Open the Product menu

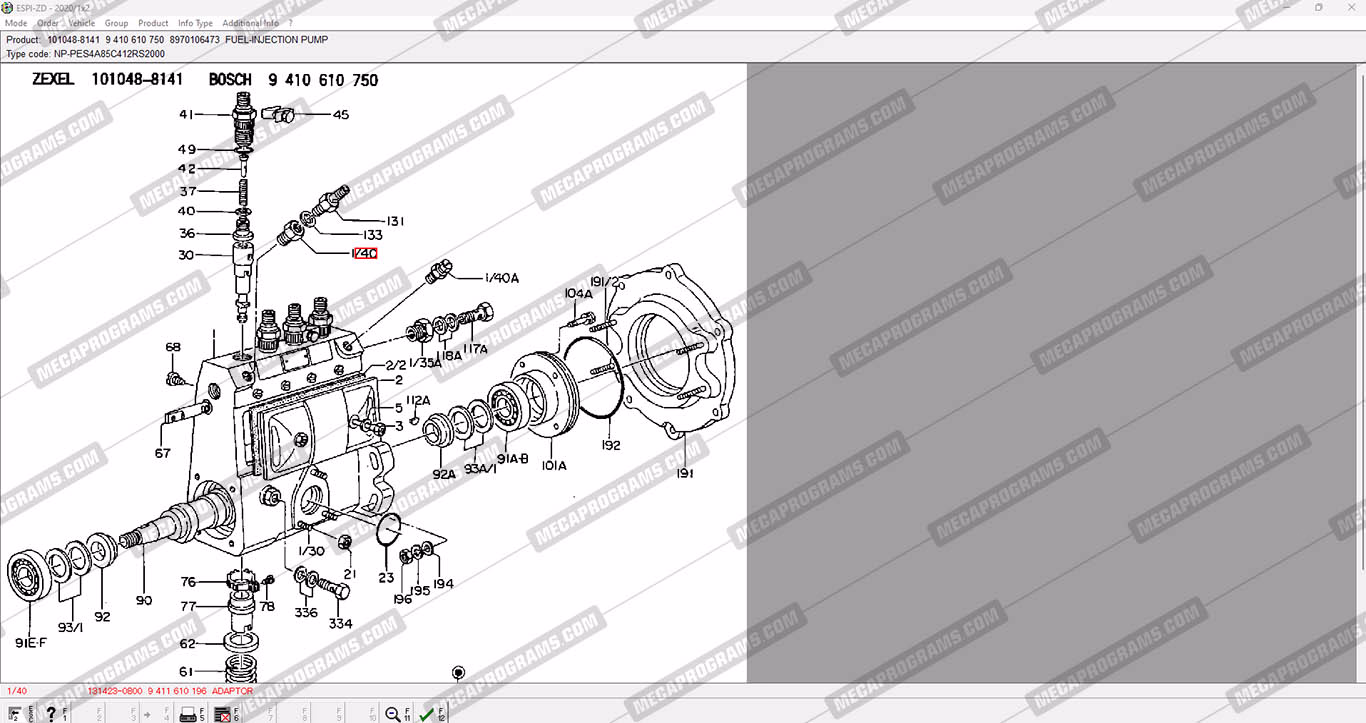pyautogui.click(x=153, y=23)
